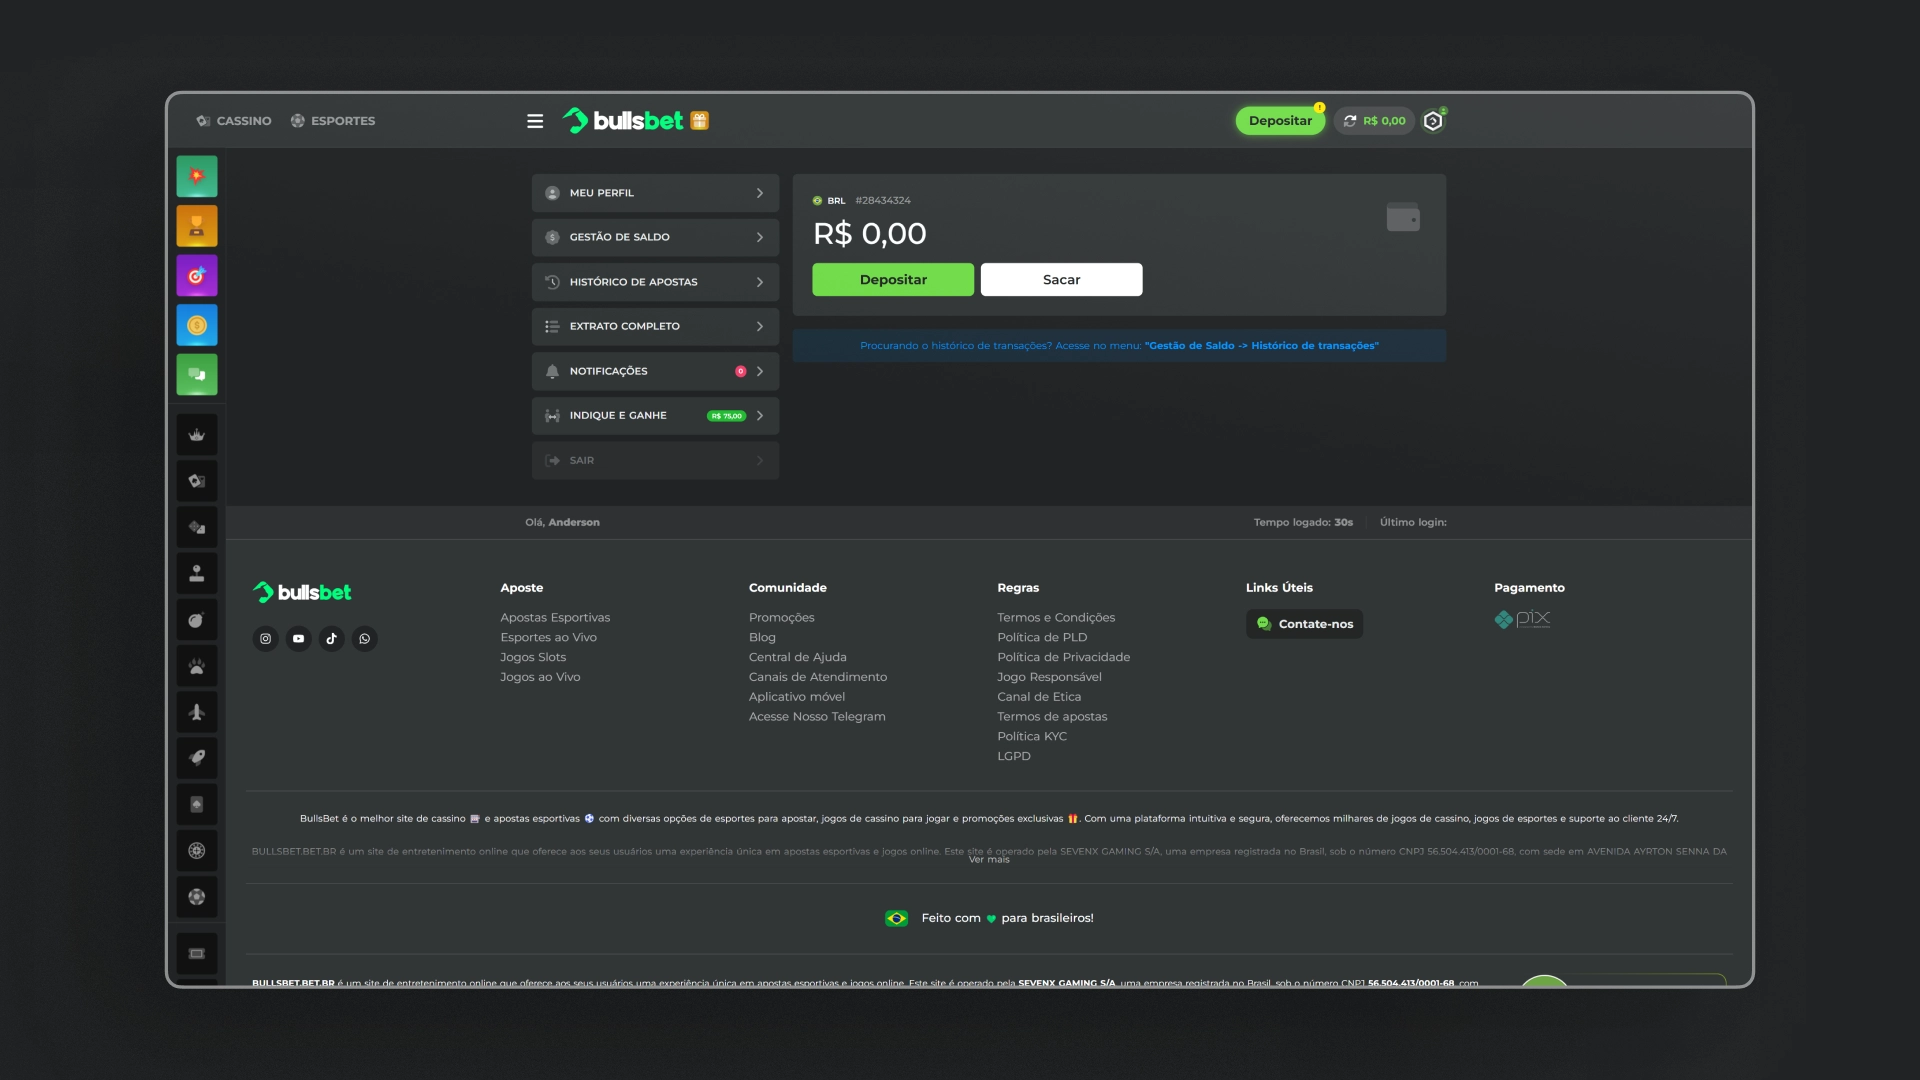Open the orange trophy sidebar tile
Image resolution: width=1920 pixels, height=1080 pixels.
[197, 226]
